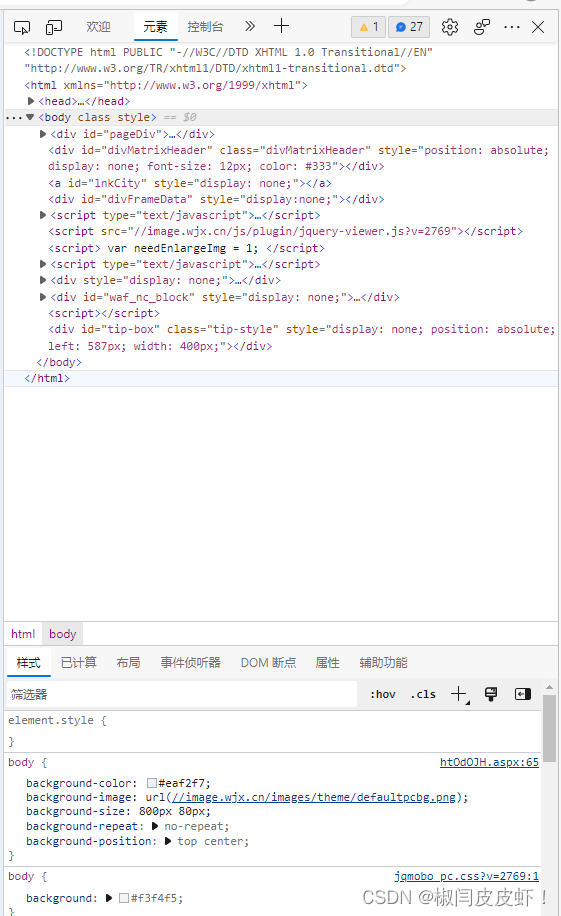Switch to the 欢迎 tab
Viewport: 561px width, 916px height.
98,27
